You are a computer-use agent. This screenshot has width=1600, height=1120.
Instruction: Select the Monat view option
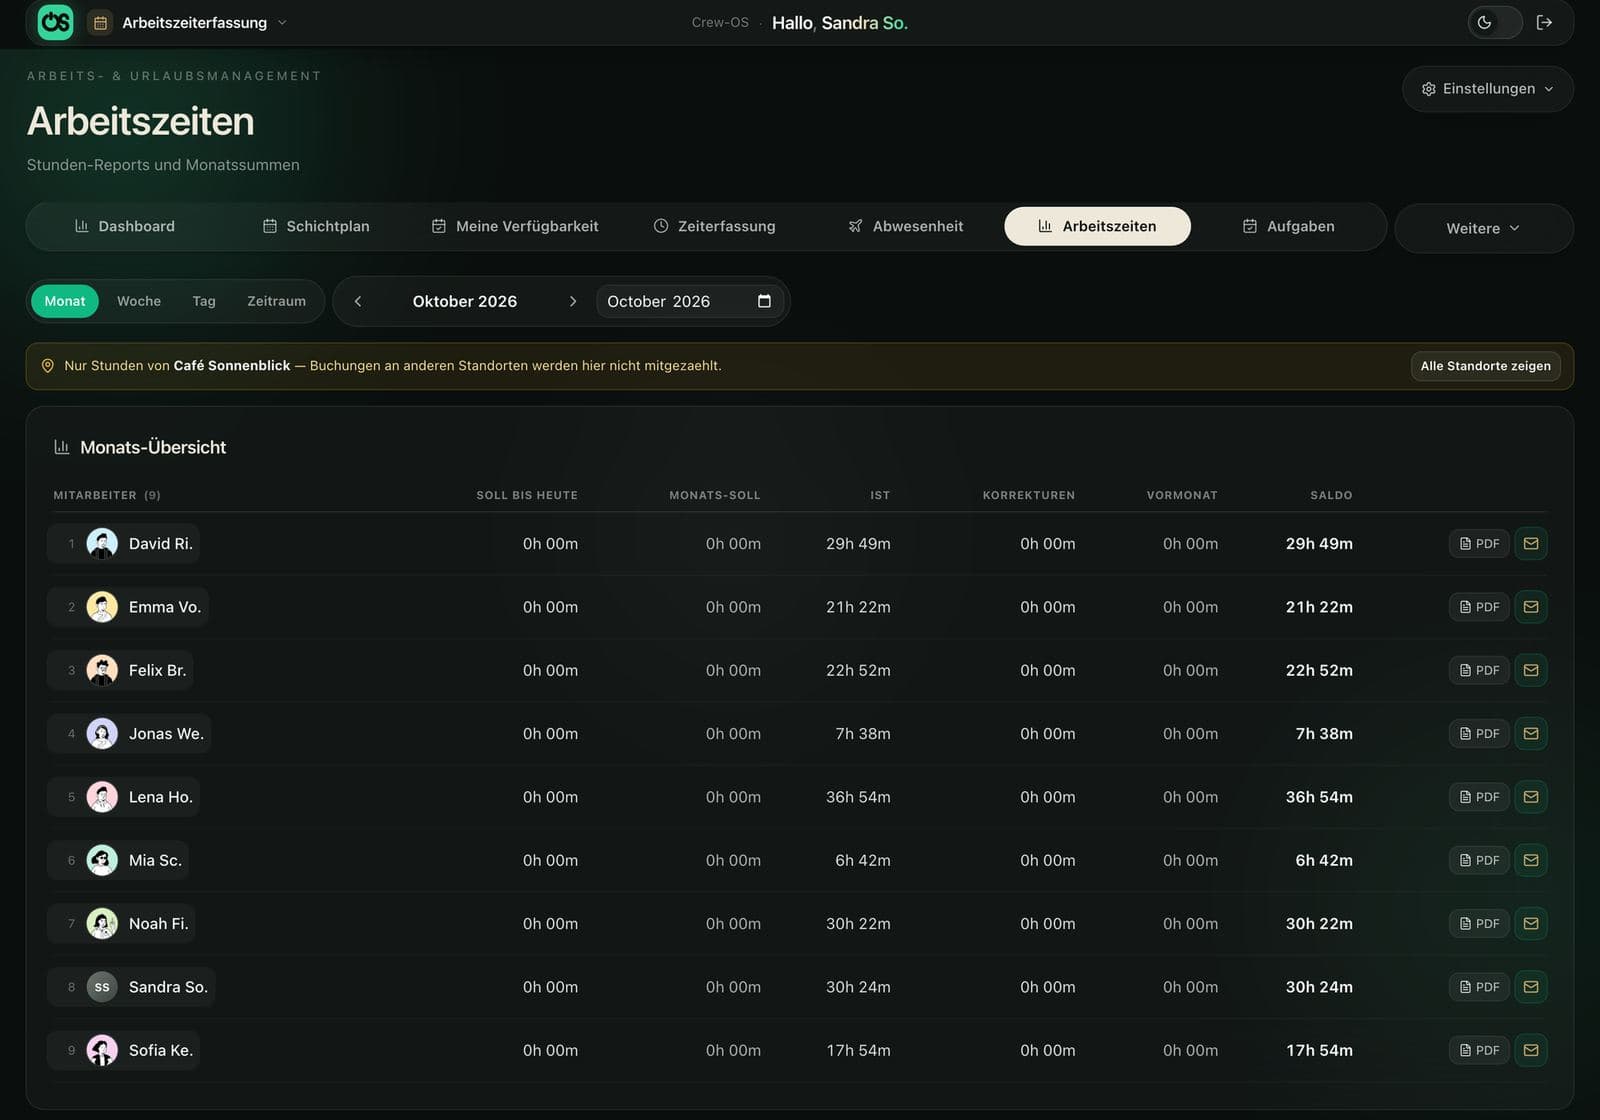[65, 301]
